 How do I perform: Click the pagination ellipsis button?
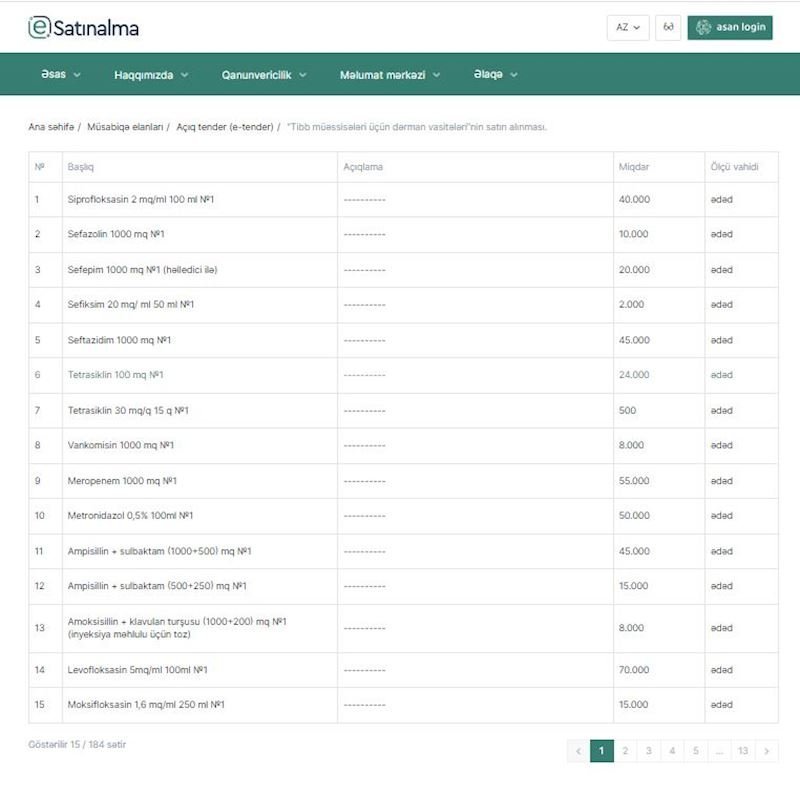(x=718, y=751)
